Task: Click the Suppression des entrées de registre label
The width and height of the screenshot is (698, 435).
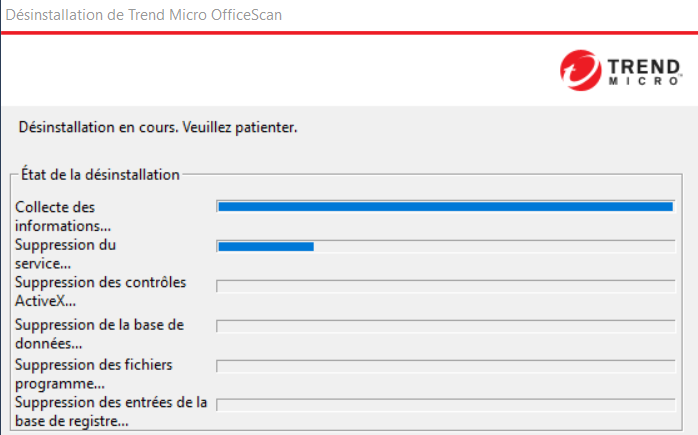Action: [x=111, y=412]
